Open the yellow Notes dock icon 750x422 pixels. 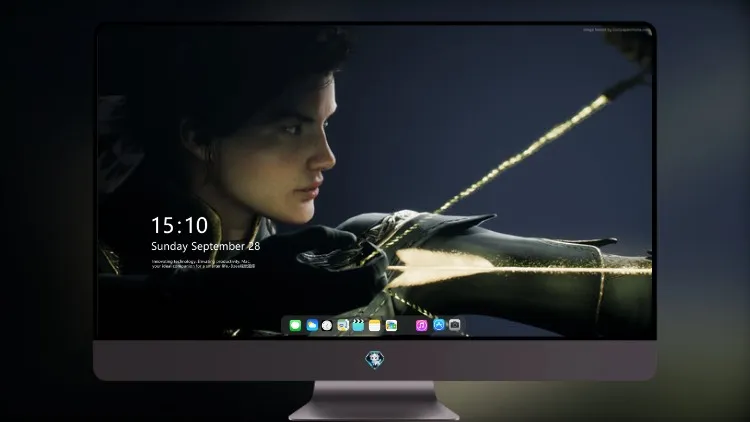(x=375, y=325)
